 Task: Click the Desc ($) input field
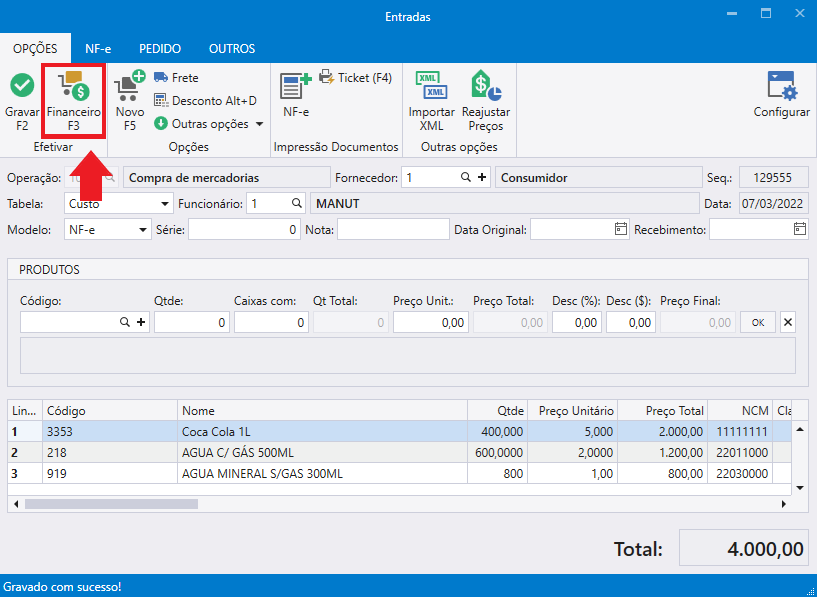click(631, 322)
